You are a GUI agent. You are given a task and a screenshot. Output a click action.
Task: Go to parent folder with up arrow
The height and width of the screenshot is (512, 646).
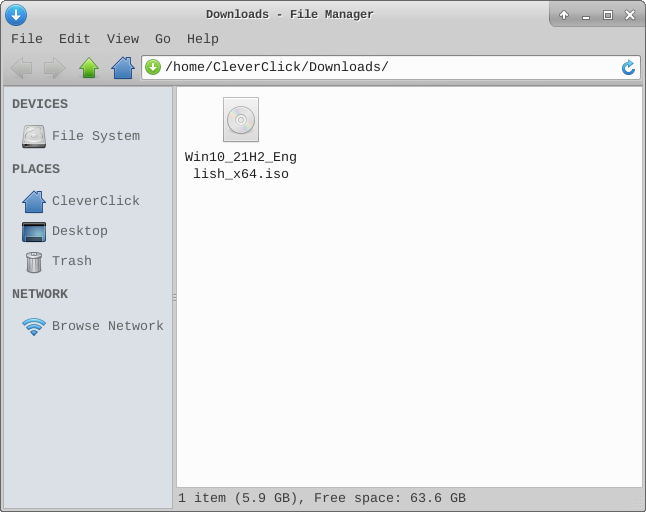(89, 68)
